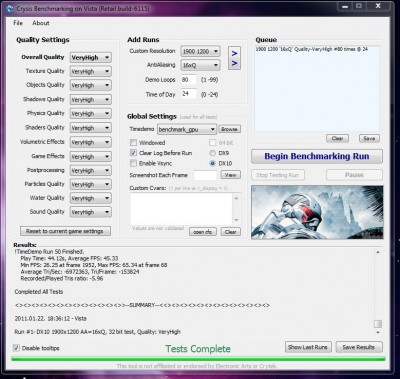Click View button for screenshots
Screen dimensions: 400x379
coord(230,175)
